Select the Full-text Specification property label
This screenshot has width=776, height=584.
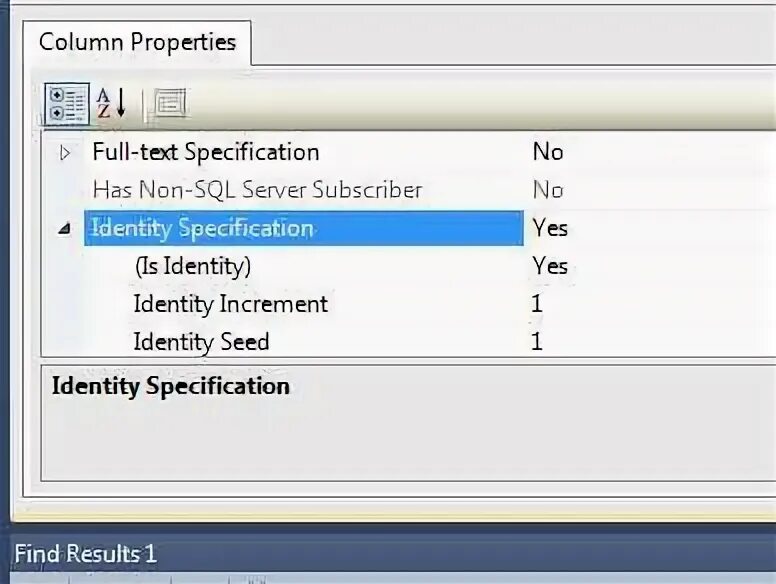tap(205, 152)
